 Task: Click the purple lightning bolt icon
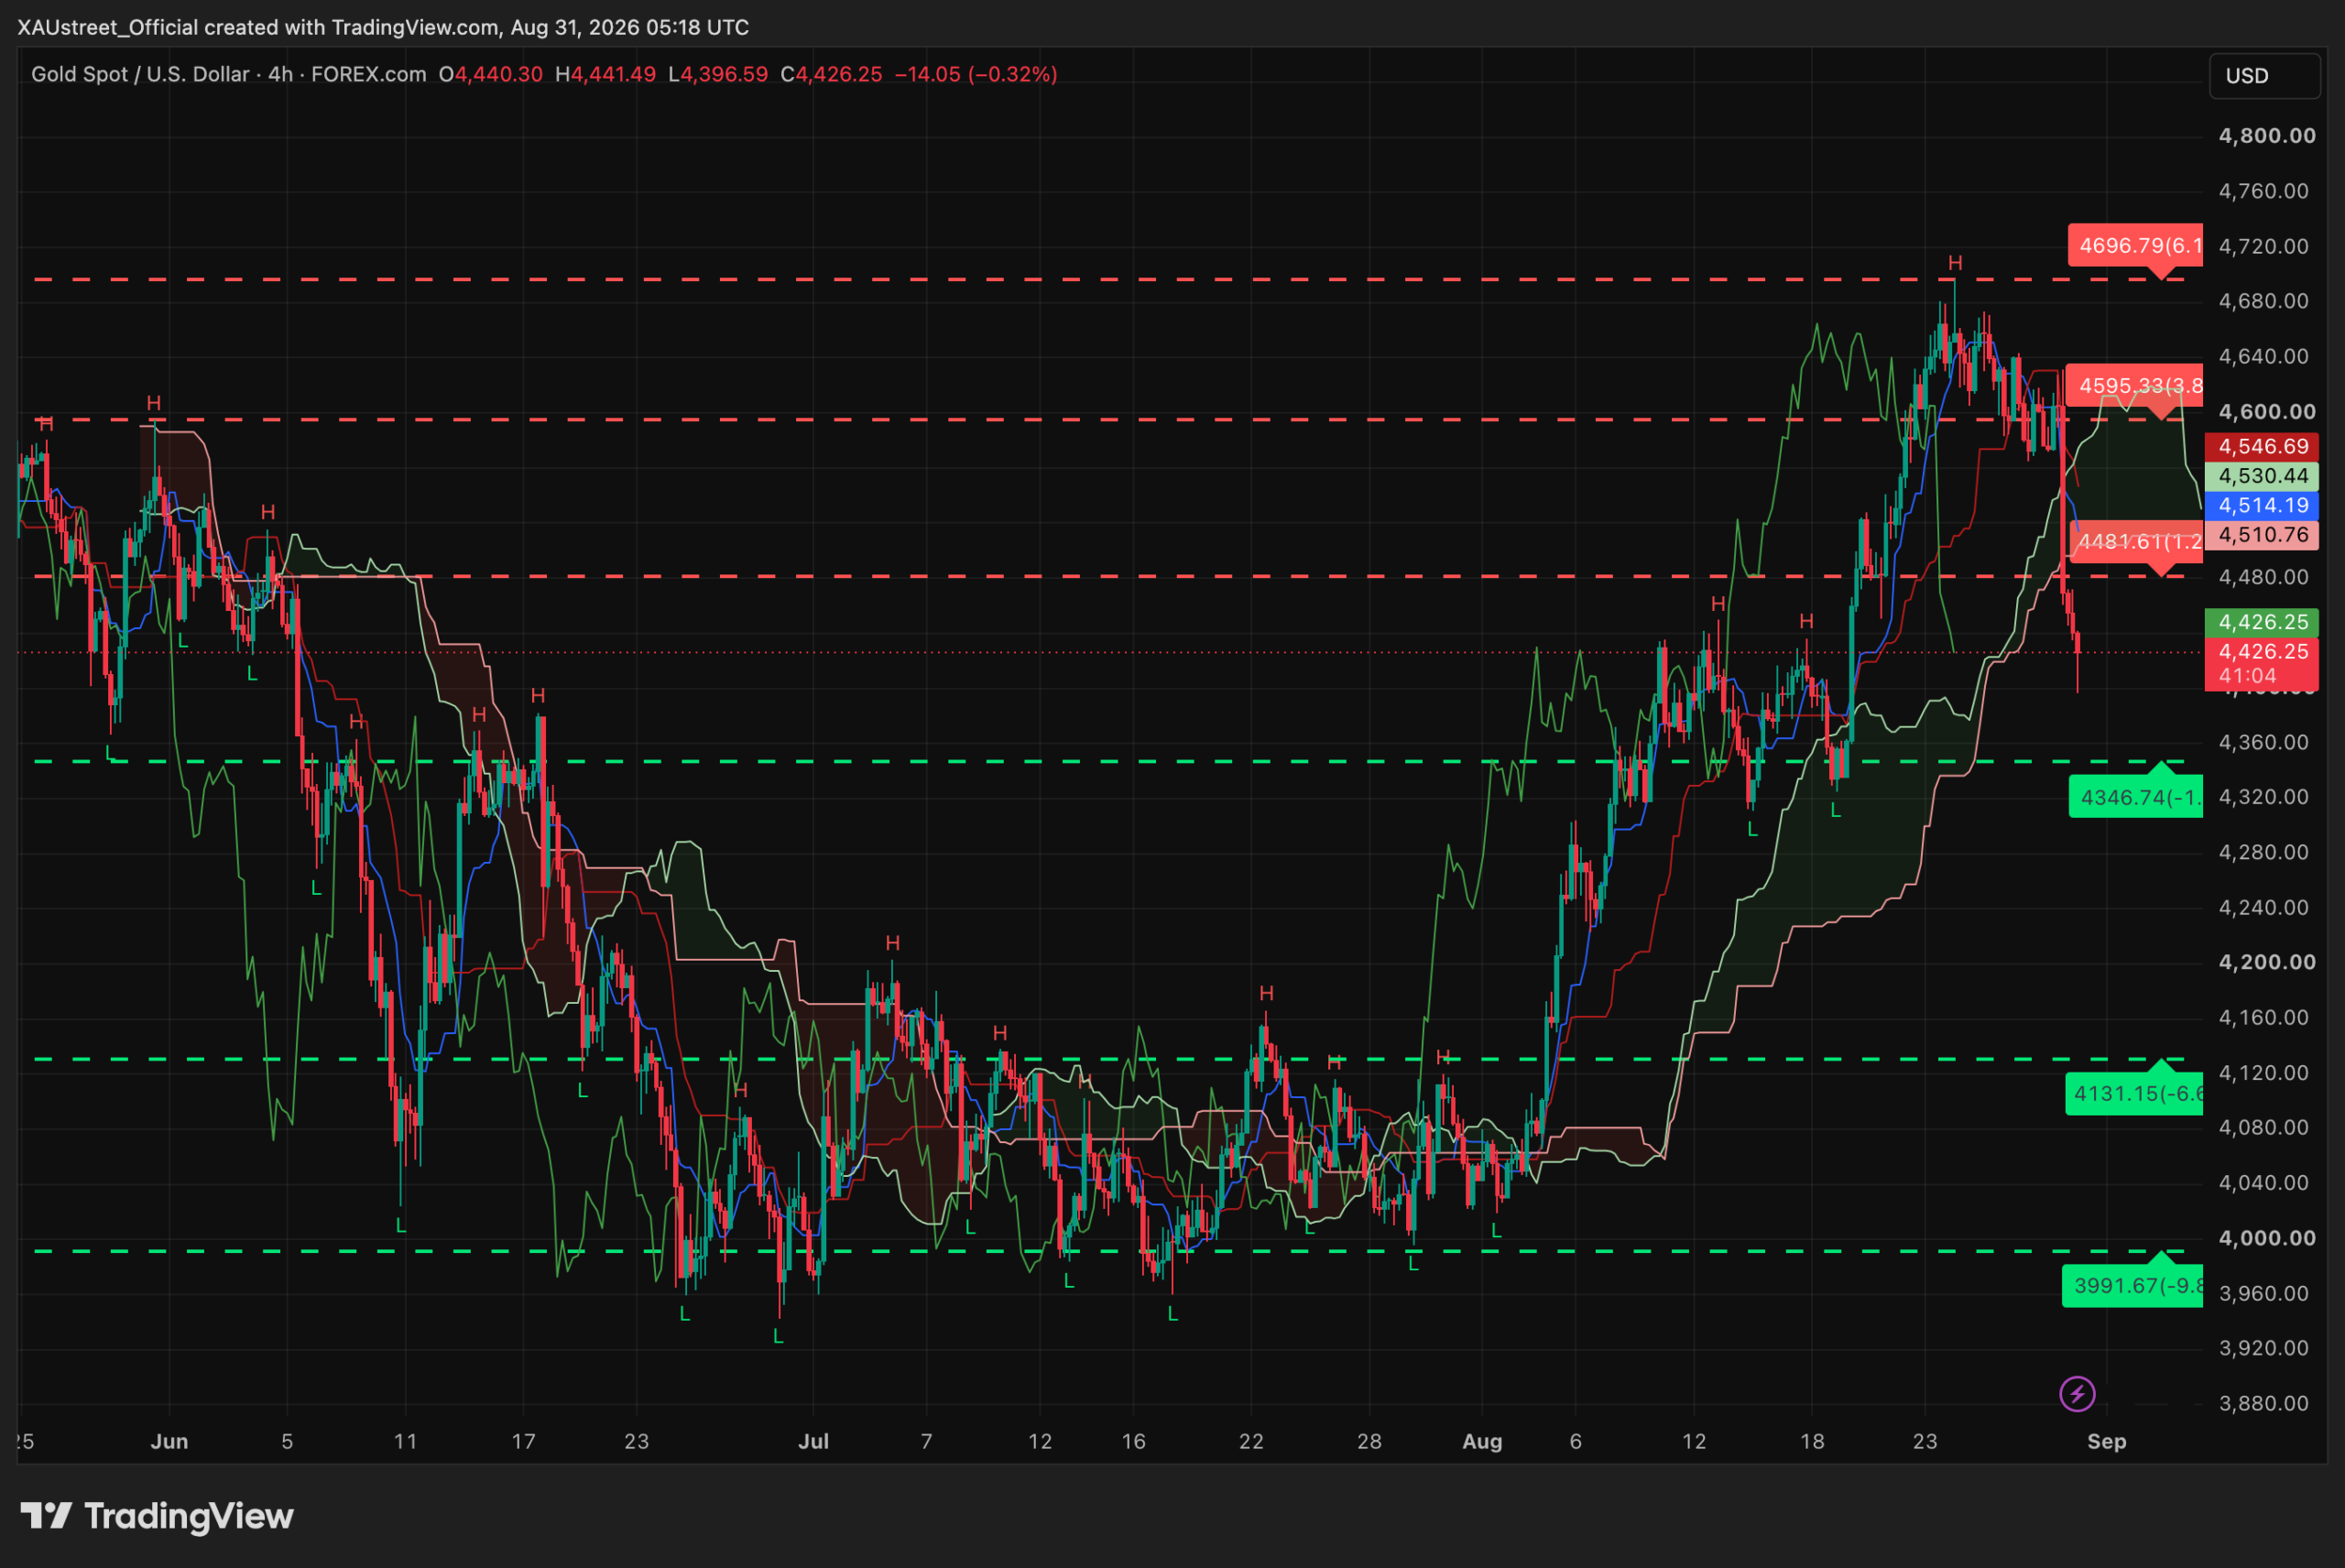pyautogui.click(x=2077, y=1393)
